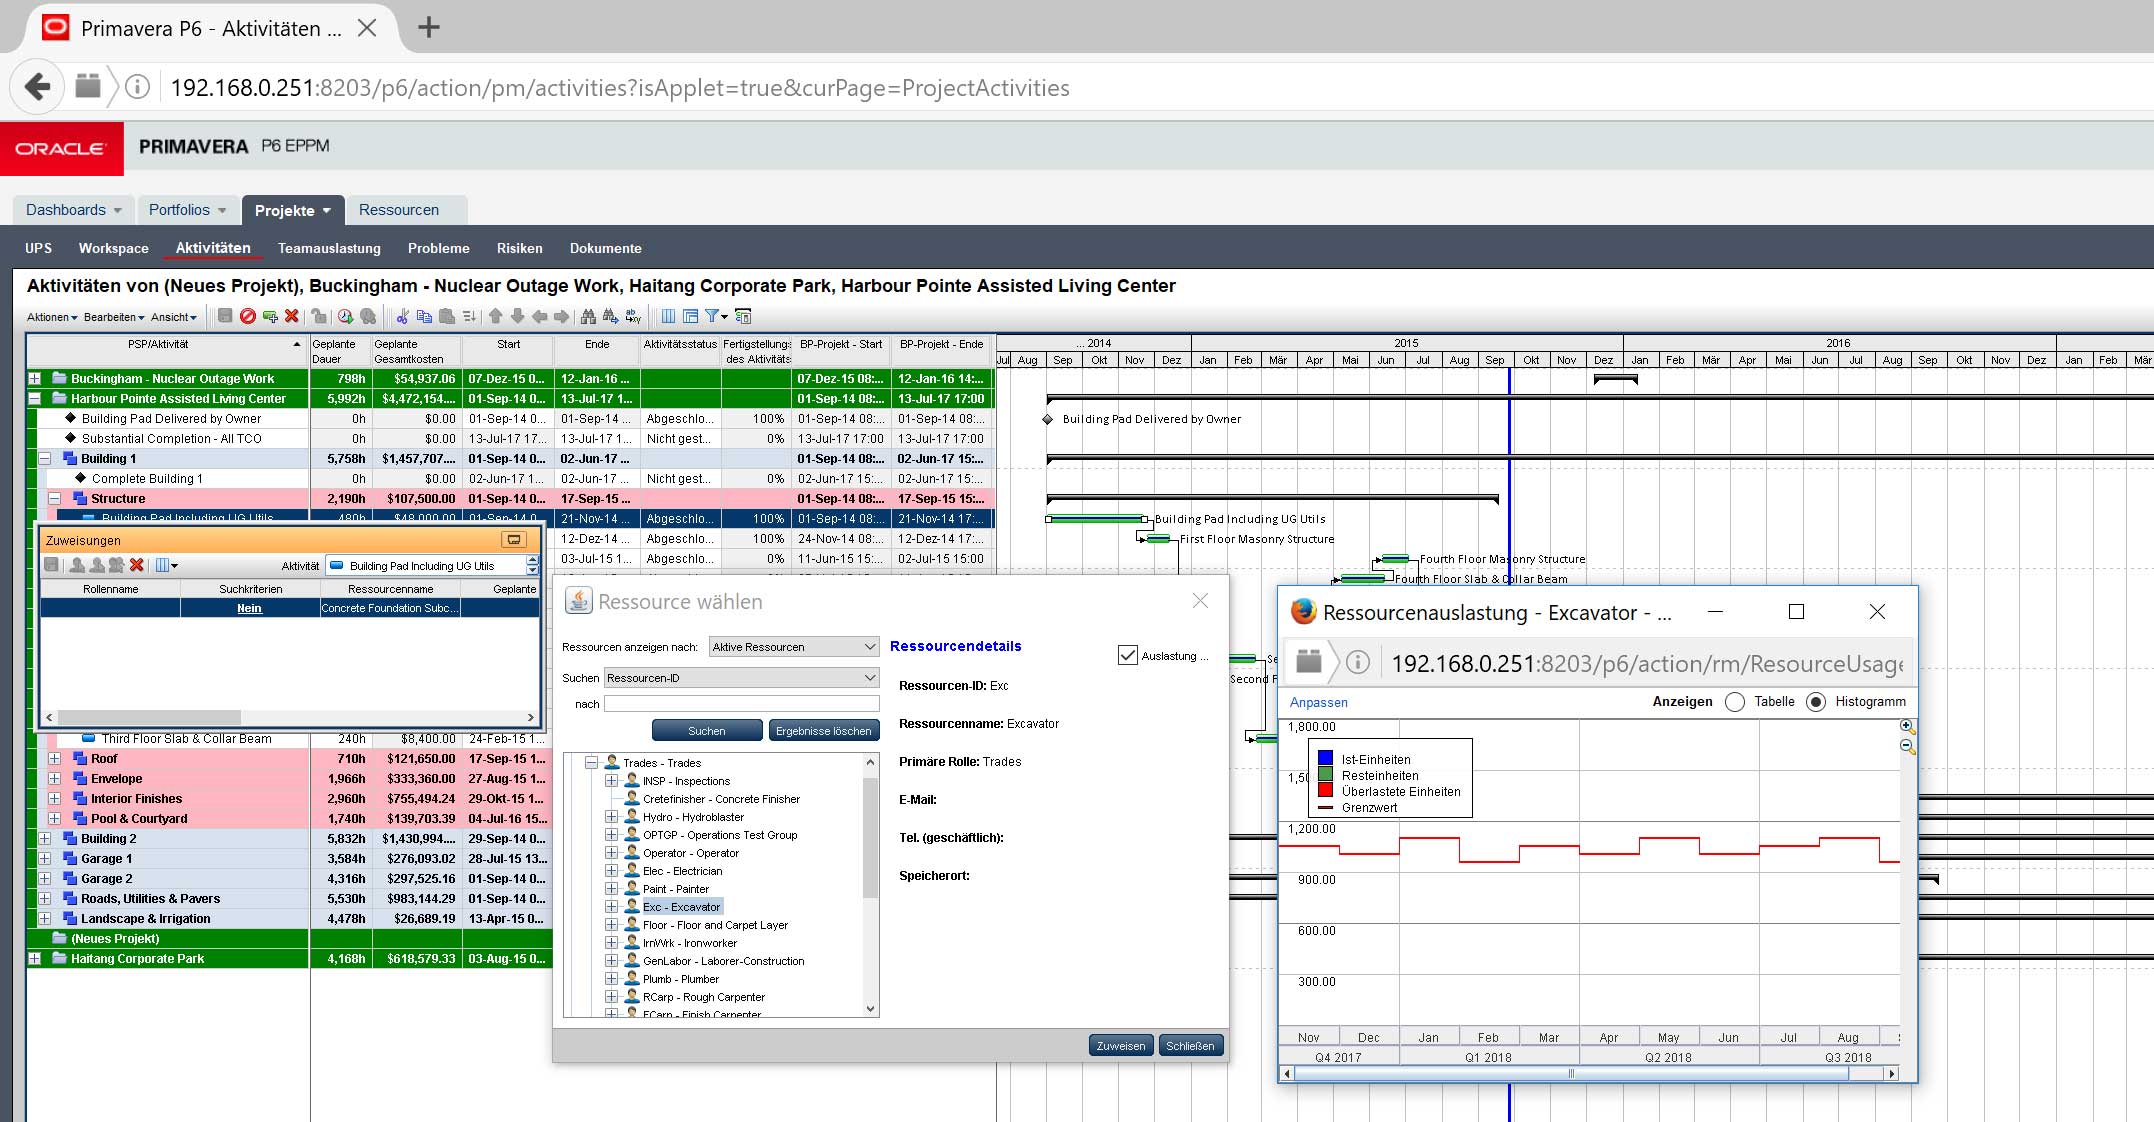Image resolution: width=2154 pixels, height=1122 pixels.
Task: Click the red X remove assignment icon in Zuweisungen
Action: pyautogui.click(x=137, y=565)
